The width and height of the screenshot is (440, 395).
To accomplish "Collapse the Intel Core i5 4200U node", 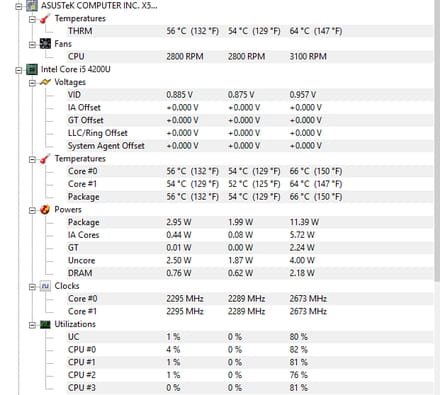I will coord(19,70).
